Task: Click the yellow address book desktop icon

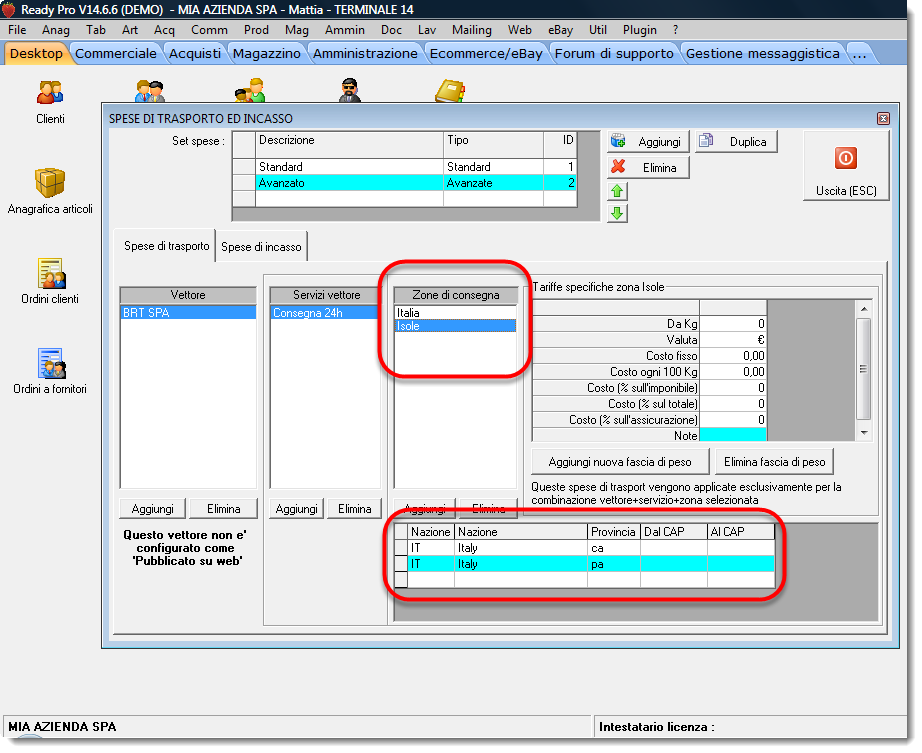Action: coord(450,91)
